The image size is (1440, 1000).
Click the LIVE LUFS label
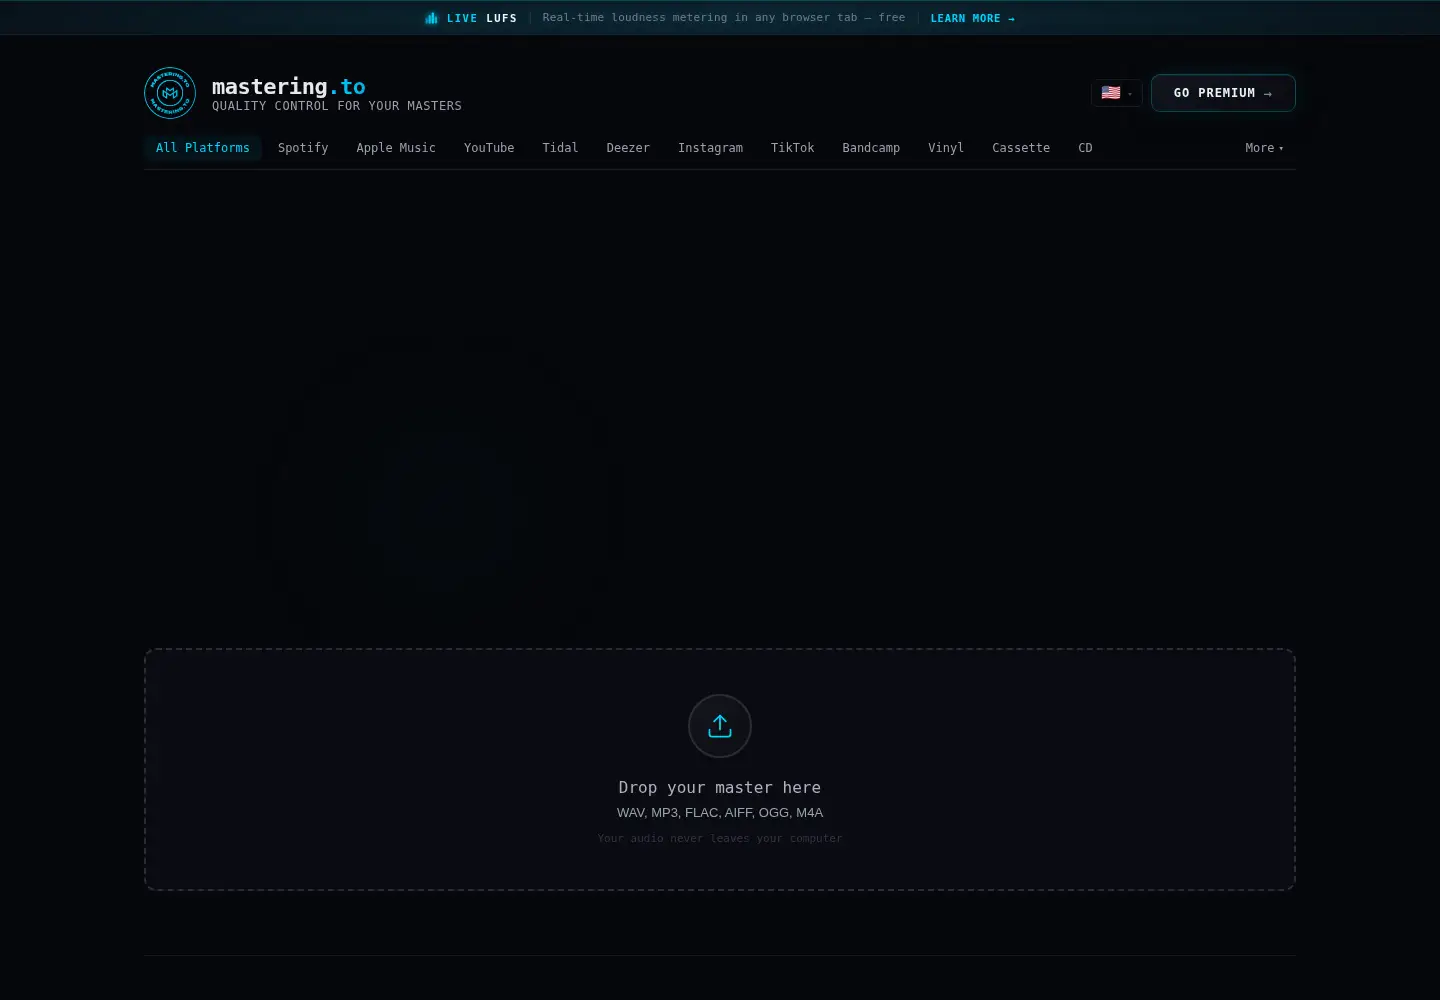(482, 18)
